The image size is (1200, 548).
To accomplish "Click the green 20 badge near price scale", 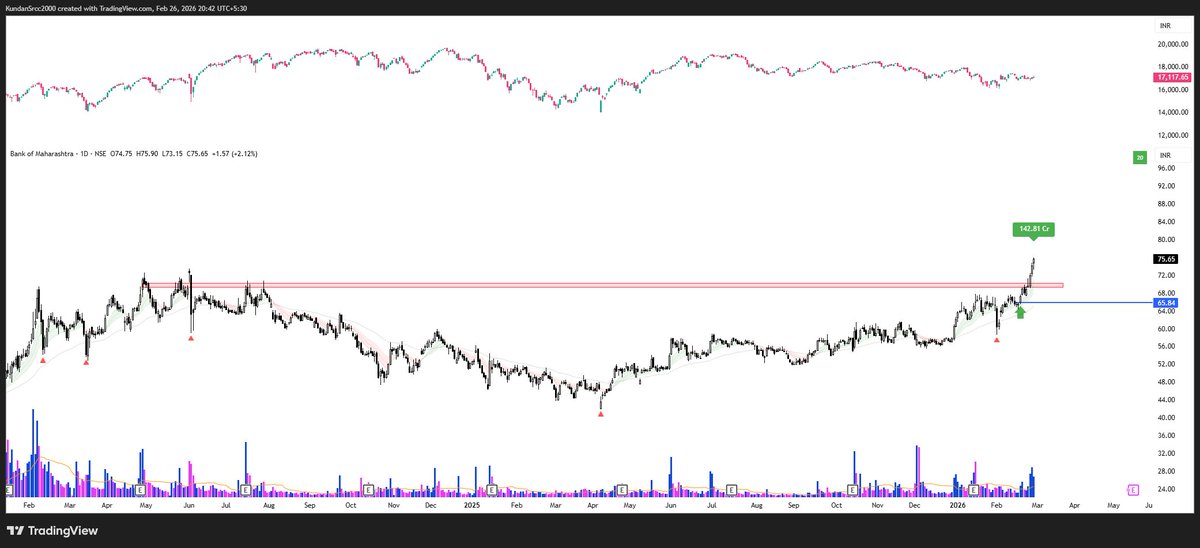I will pyautogui.click(x=1139, y=158).
